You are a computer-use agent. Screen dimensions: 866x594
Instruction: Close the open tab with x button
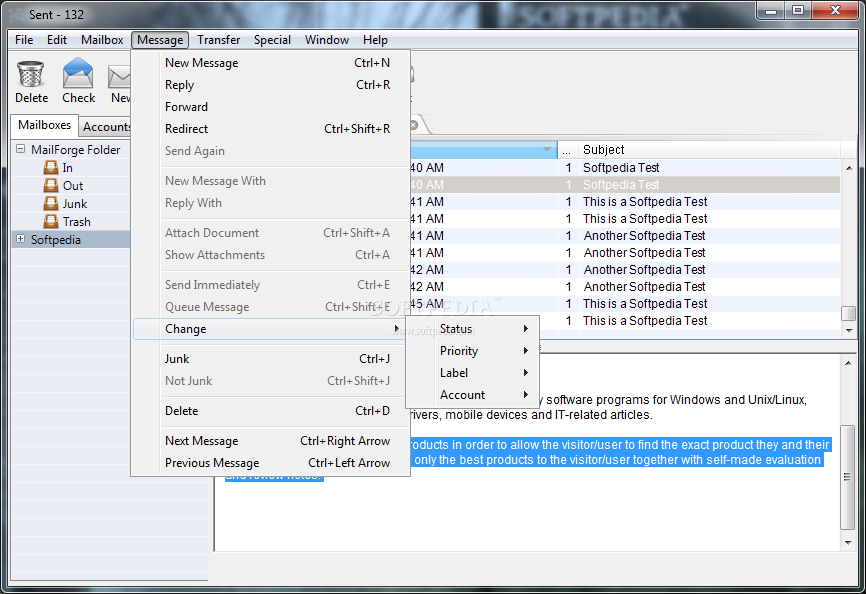pos(414,125)
